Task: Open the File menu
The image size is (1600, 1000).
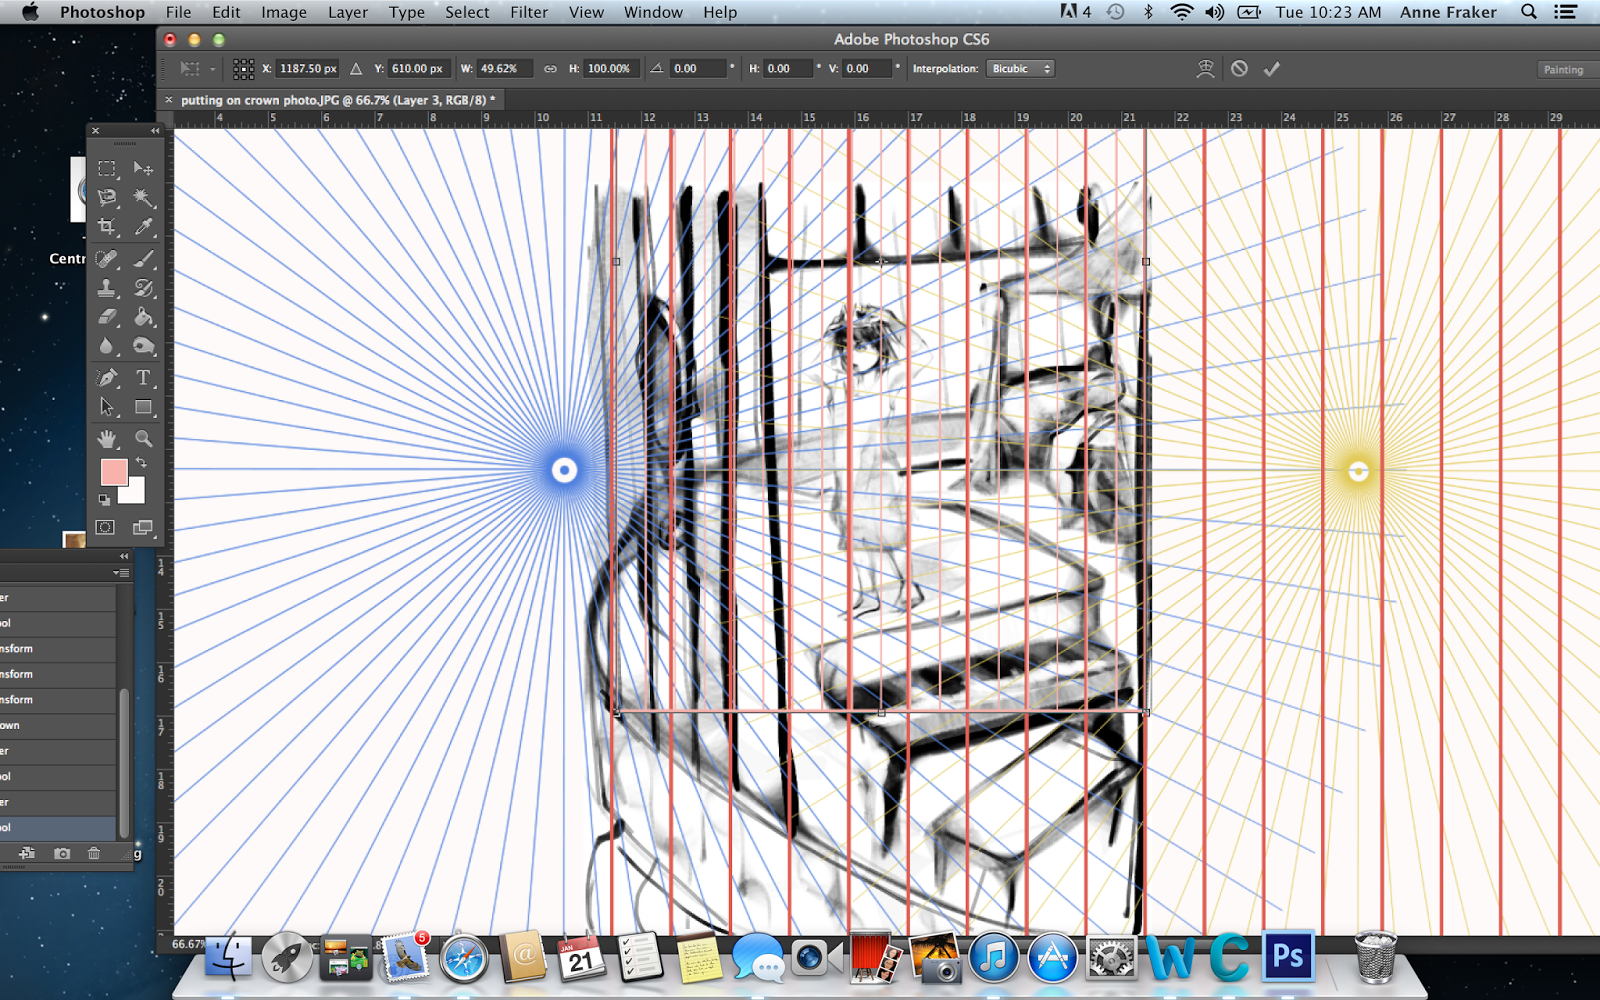Action: pos(178,12)
